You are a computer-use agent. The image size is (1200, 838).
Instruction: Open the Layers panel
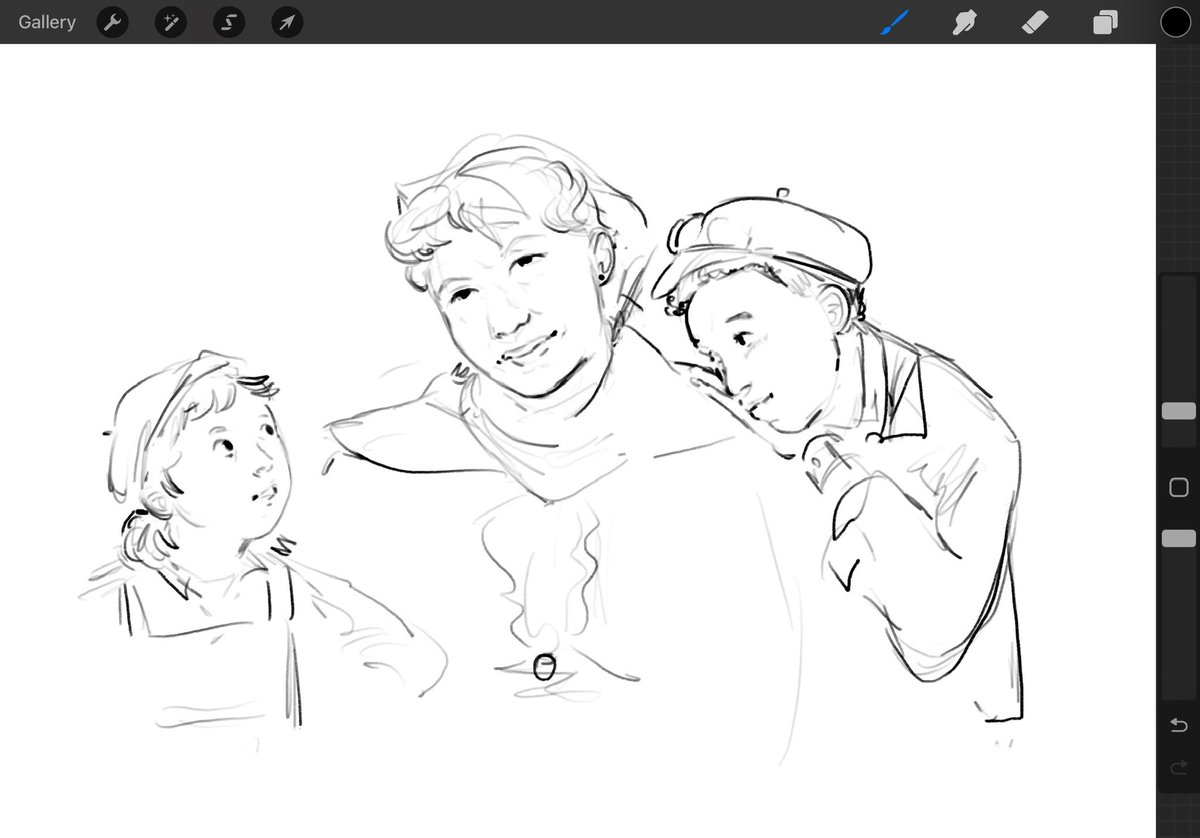pos(1105,22)
